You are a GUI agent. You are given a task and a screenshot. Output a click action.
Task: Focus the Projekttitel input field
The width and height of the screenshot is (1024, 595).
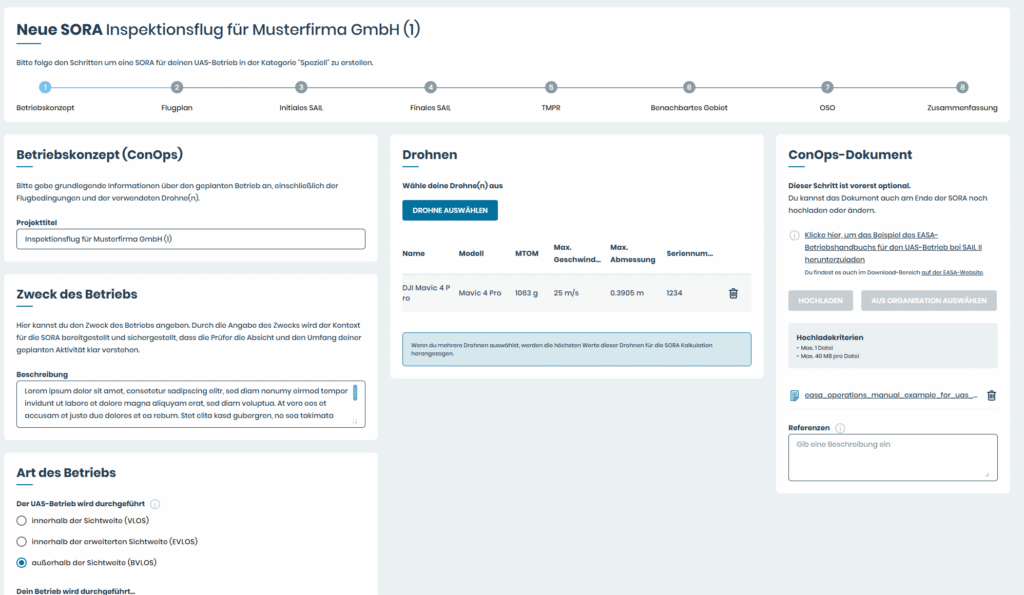(x=191, y=239)
